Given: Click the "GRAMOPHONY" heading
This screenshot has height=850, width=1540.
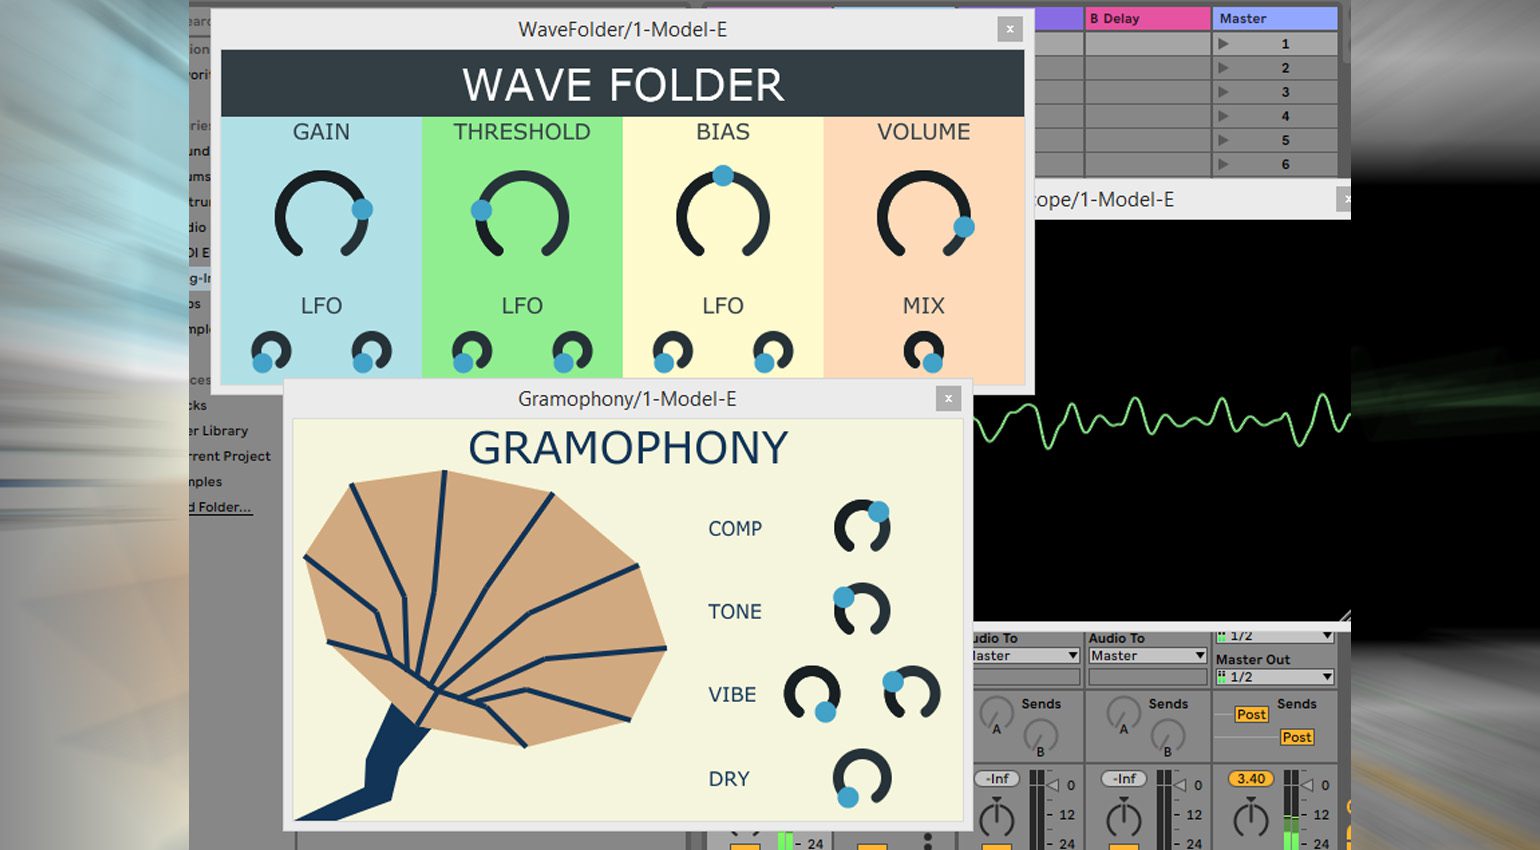Looking at the screenshot, I should coord(628,448).
